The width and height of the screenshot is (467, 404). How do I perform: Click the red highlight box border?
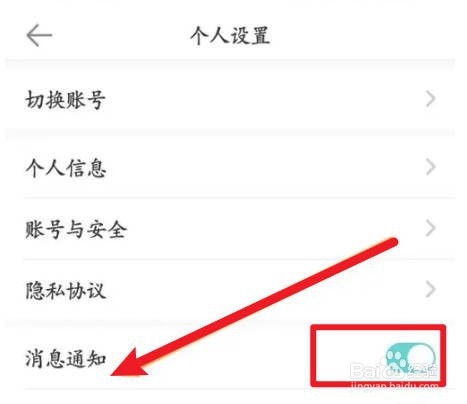point(378,327)
